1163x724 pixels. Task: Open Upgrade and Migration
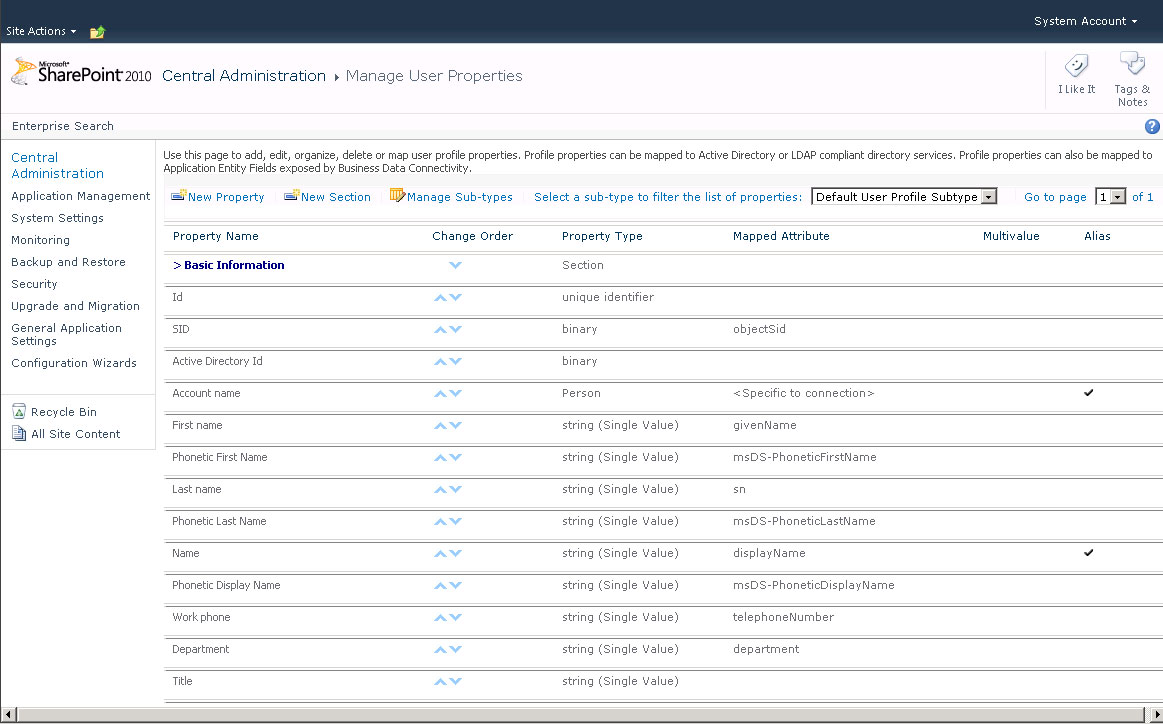coord(76,306)
